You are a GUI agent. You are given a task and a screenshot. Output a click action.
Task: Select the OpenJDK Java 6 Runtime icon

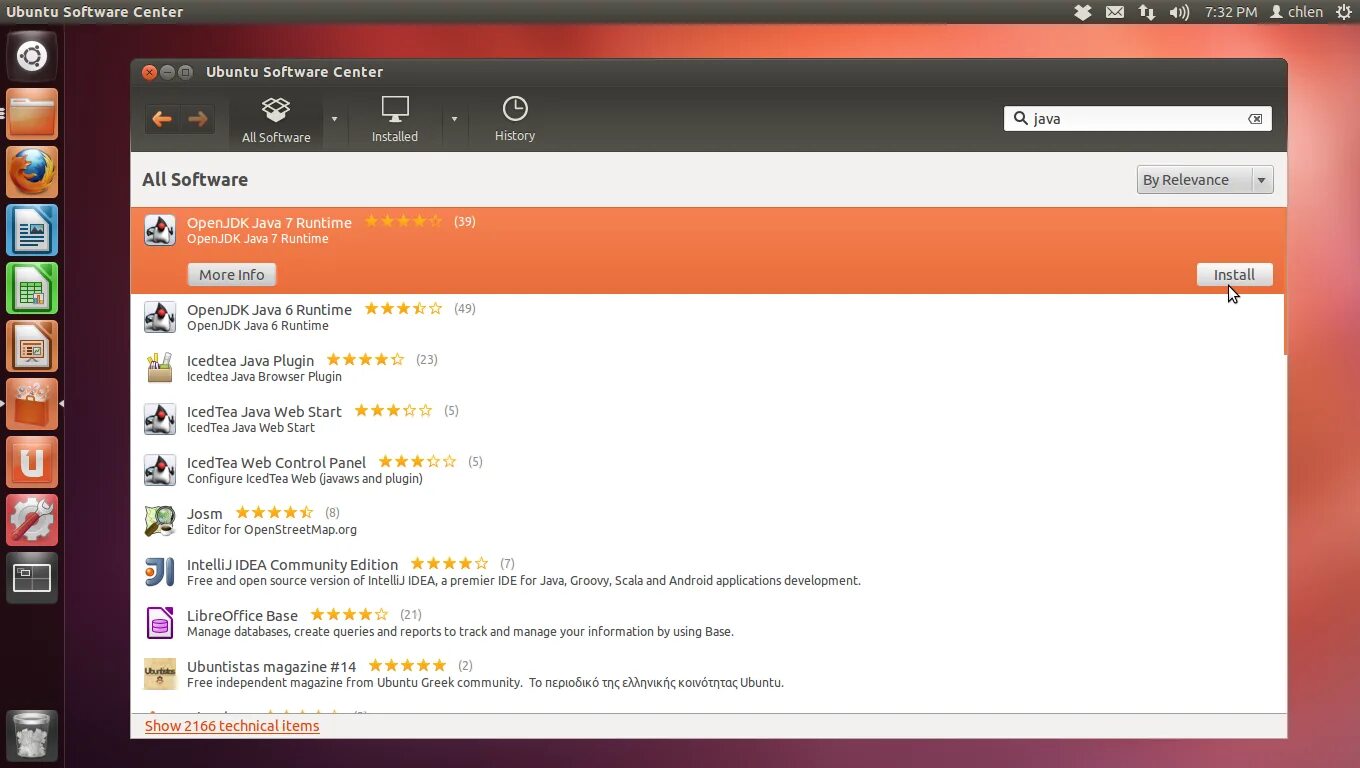point(160,317)
